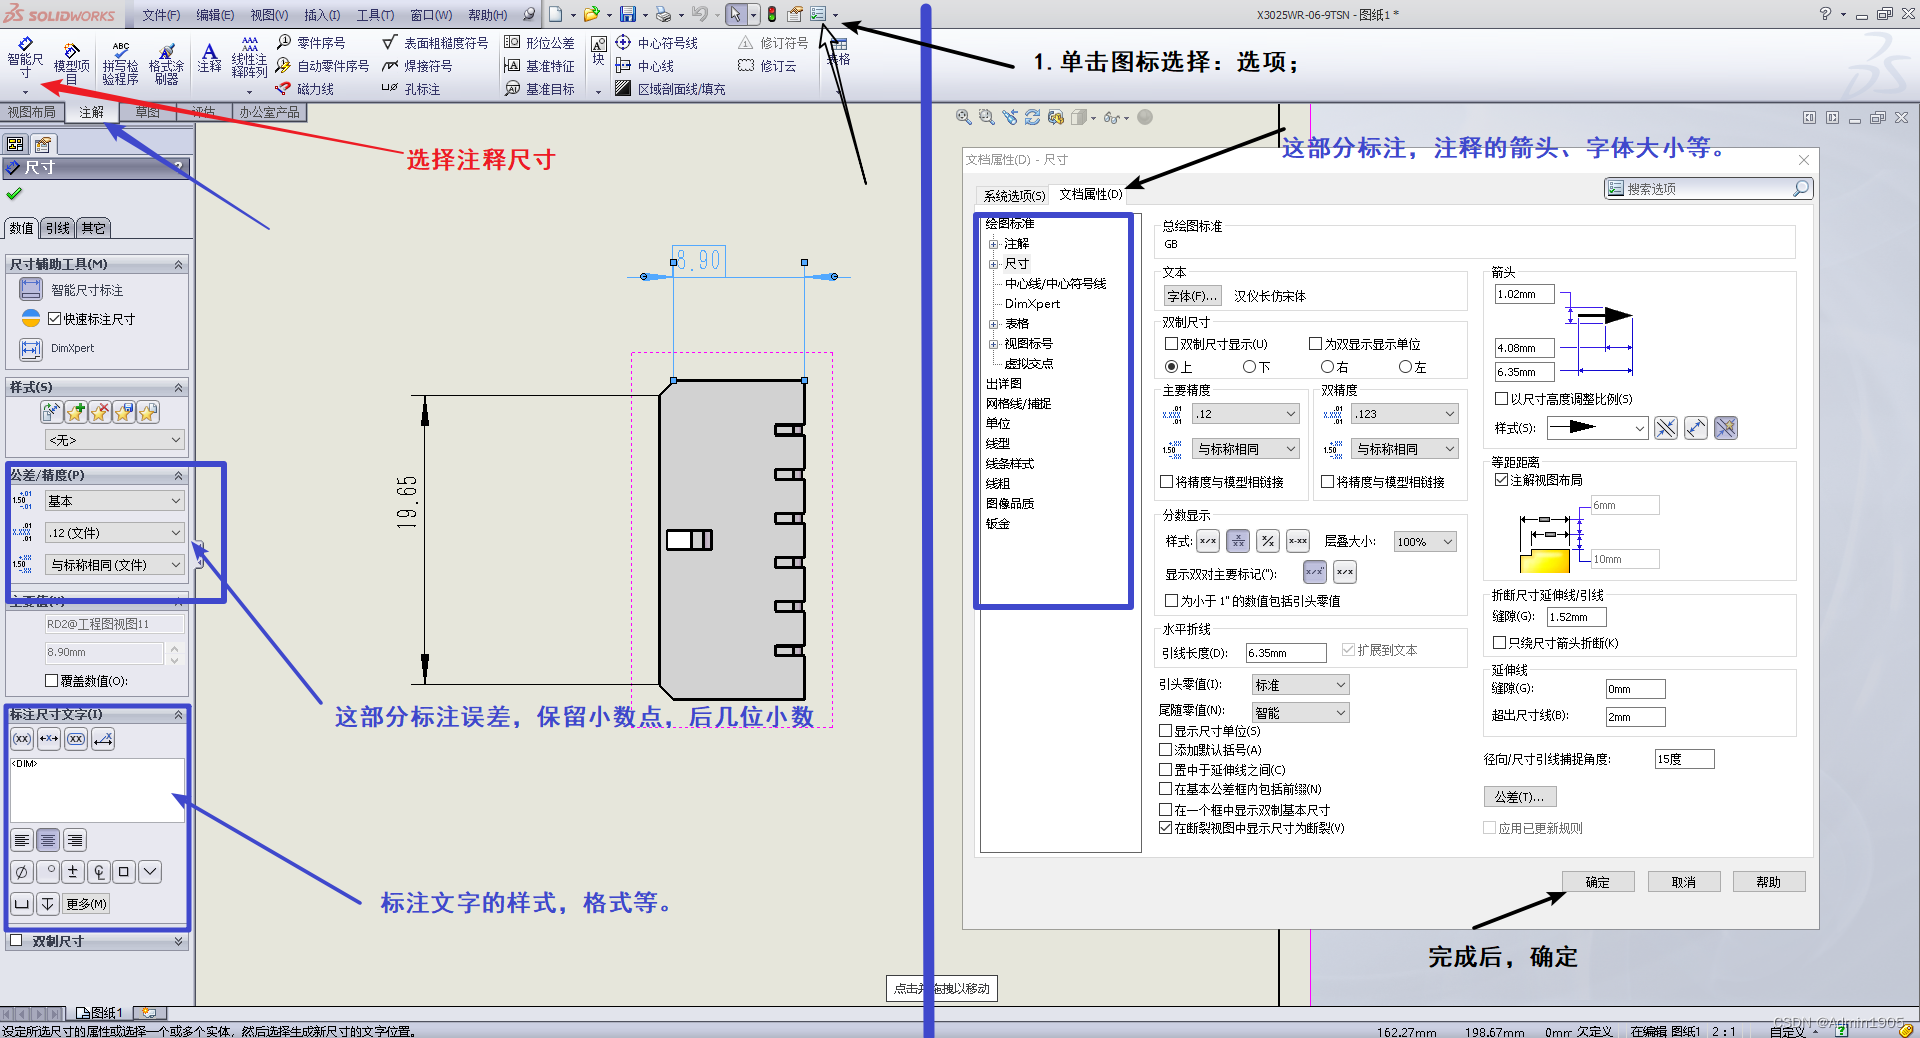Click the Save icon in top toolbar
This screenshot has width=1920, height=1038.
tap(628, 14)
